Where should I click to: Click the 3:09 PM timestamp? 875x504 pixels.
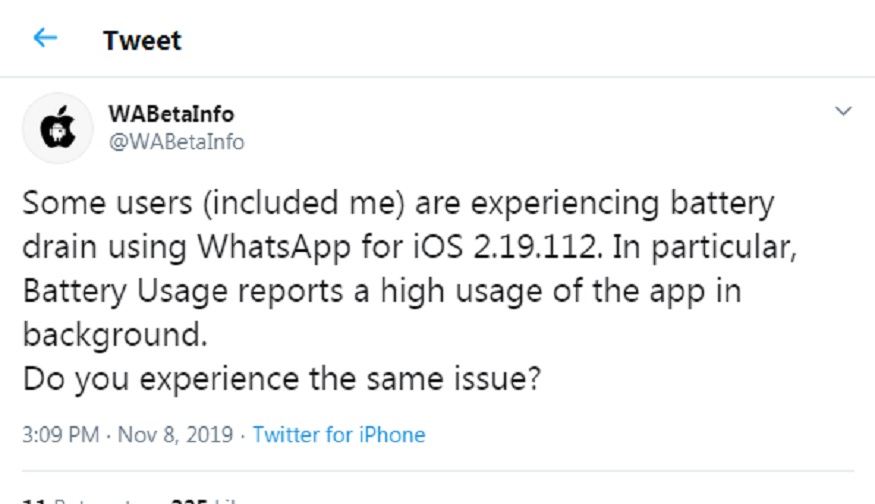pyautogui.click(x=63, y=435)
